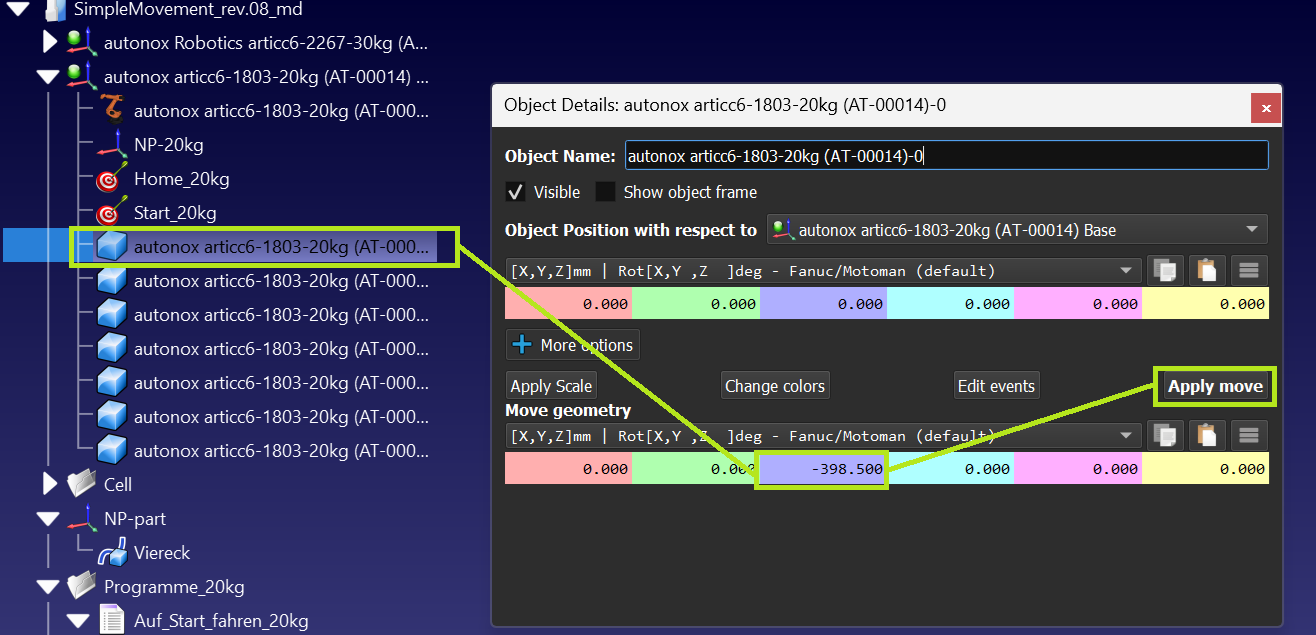1316x635 pixels.
Task: Click the NP-20kg reference frame icon
Action: (111, 145)
